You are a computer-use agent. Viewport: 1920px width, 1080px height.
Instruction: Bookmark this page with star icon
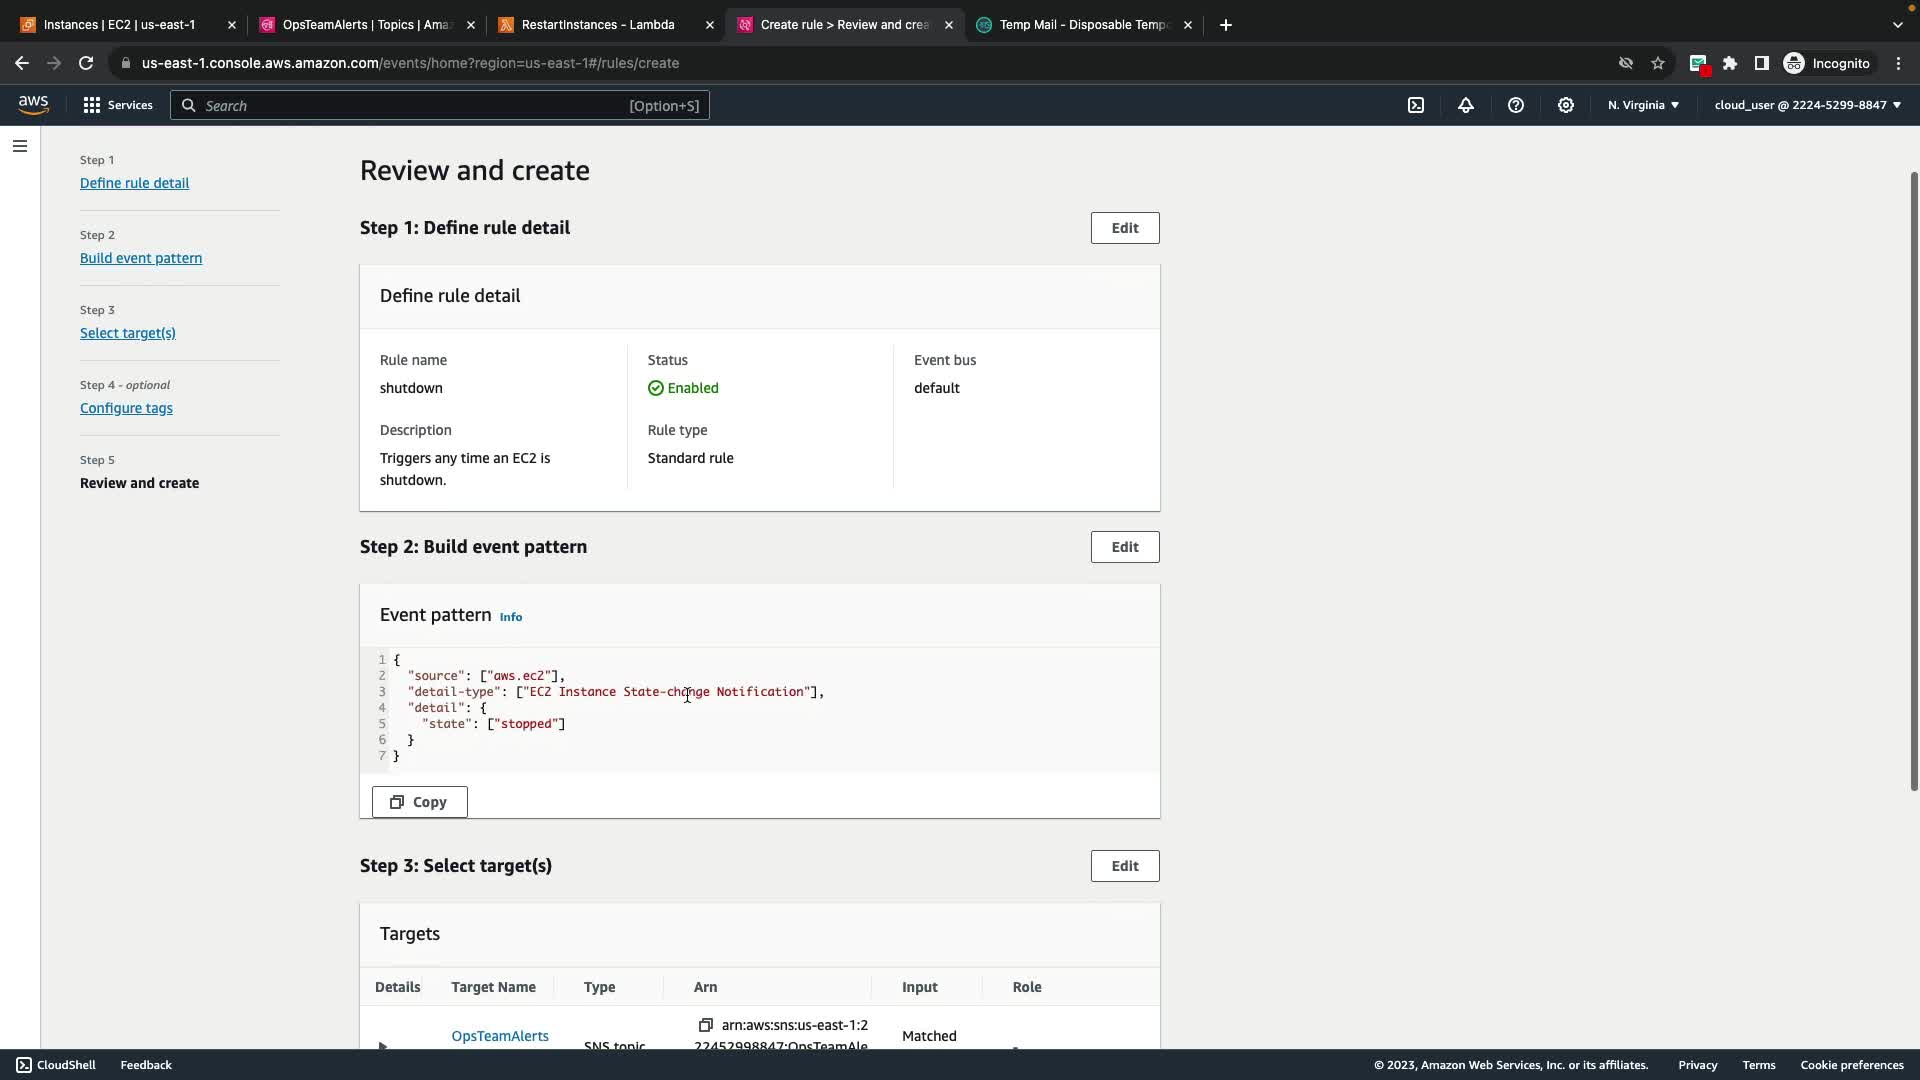tap(1658, 63)
